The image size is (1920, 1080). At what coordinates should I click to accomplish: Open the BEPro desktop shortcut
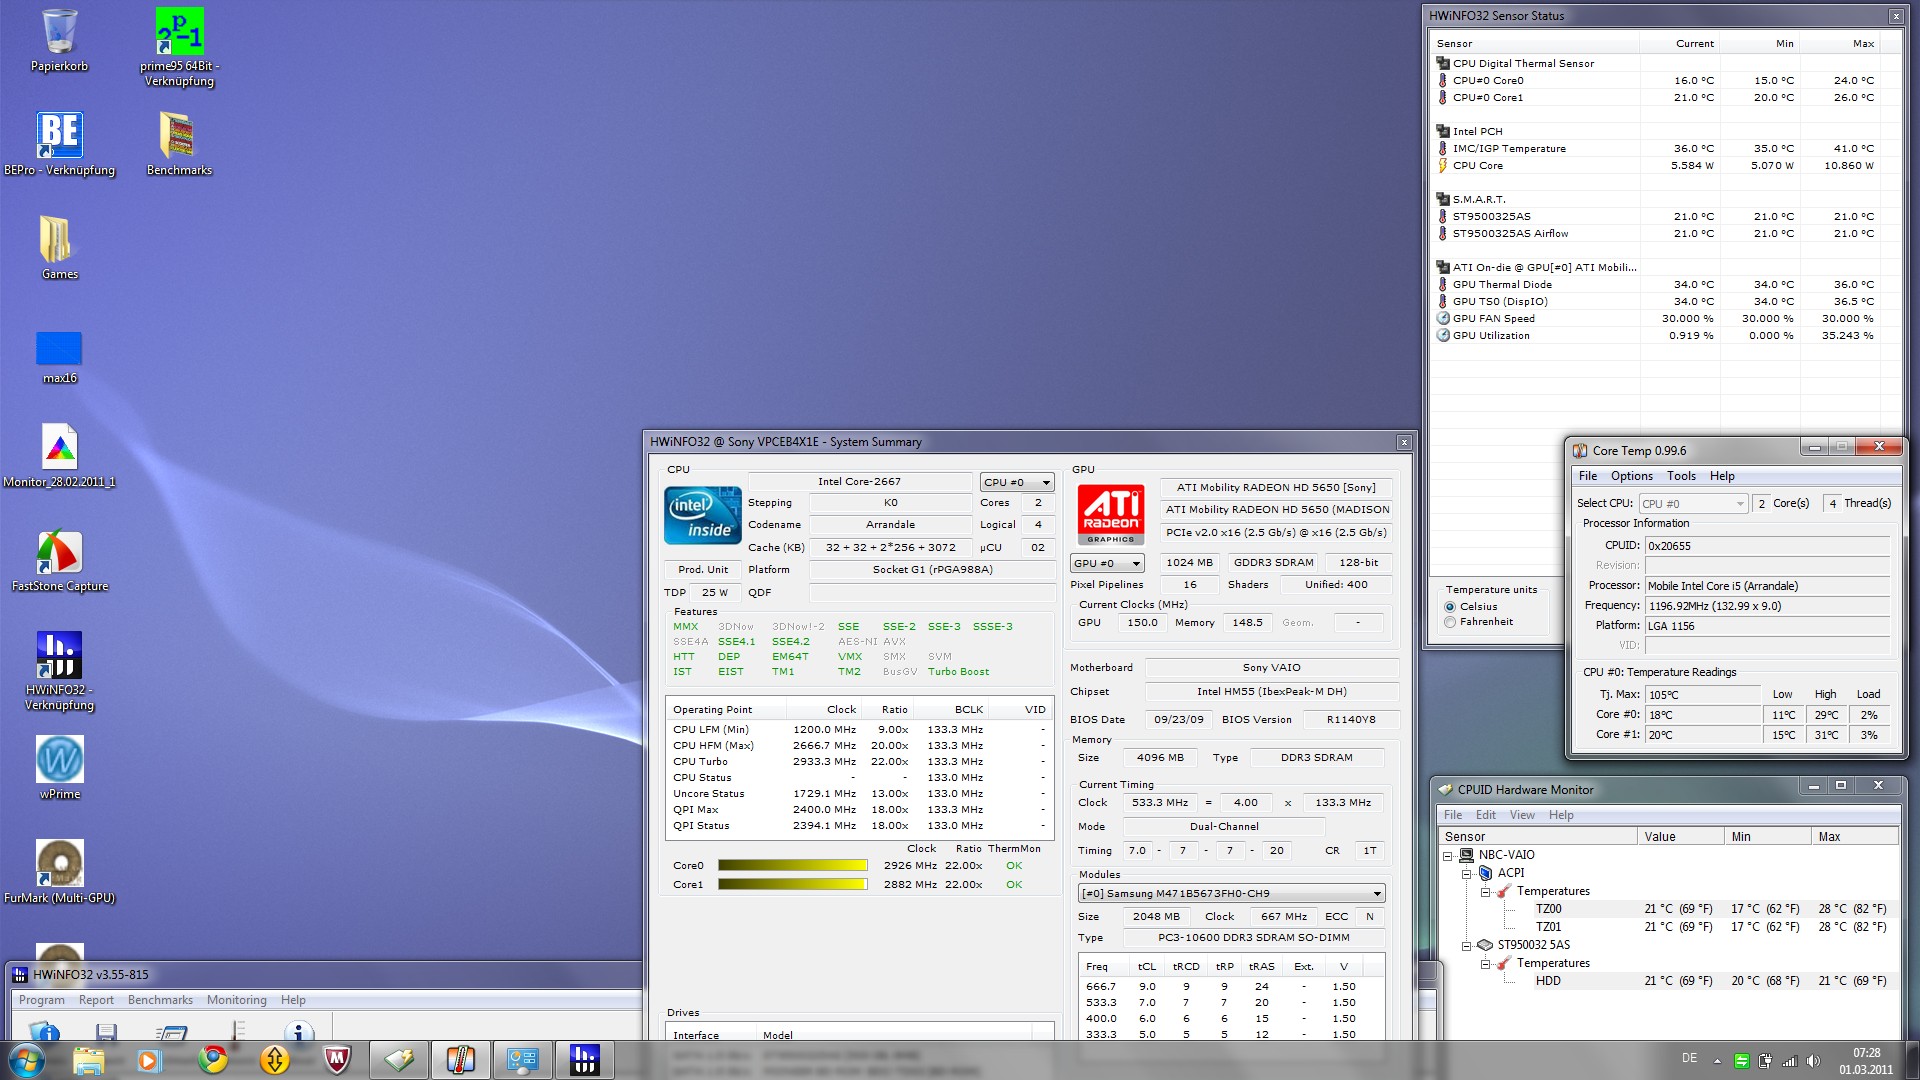point(59,144)
